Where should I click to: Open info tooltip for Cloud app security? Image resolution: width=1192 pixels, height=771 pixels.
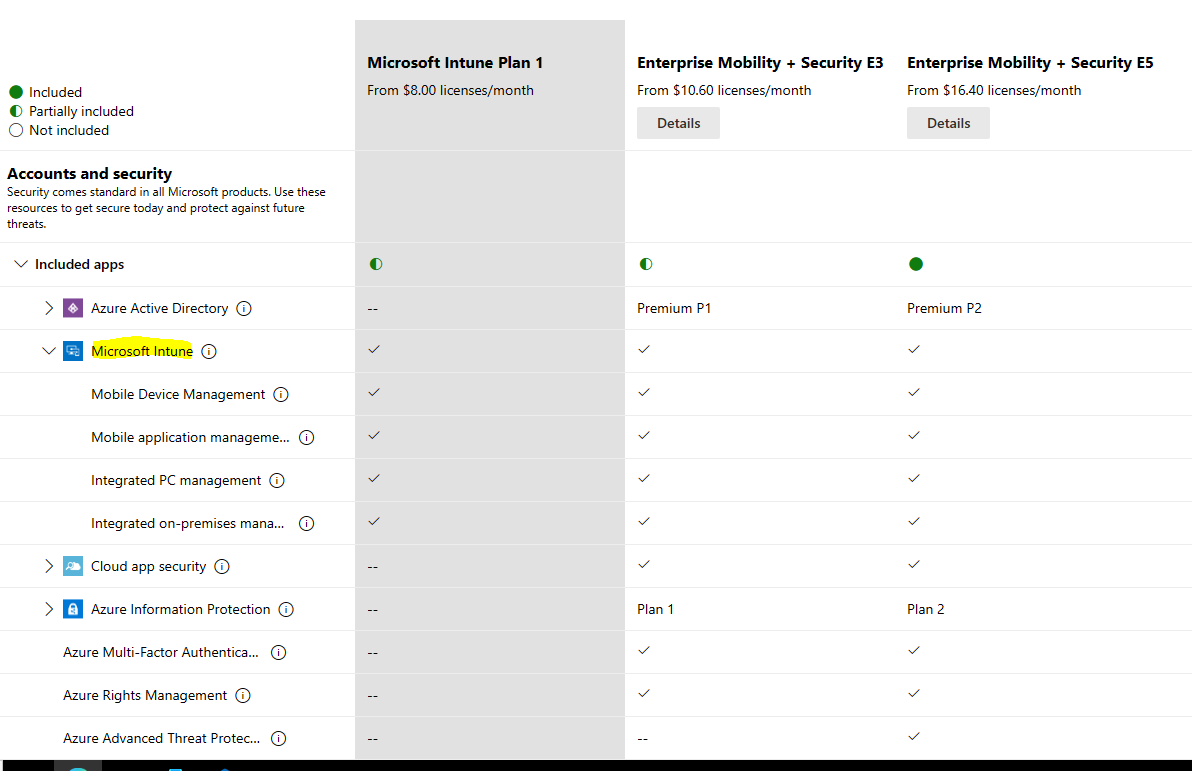pos(222,566)
